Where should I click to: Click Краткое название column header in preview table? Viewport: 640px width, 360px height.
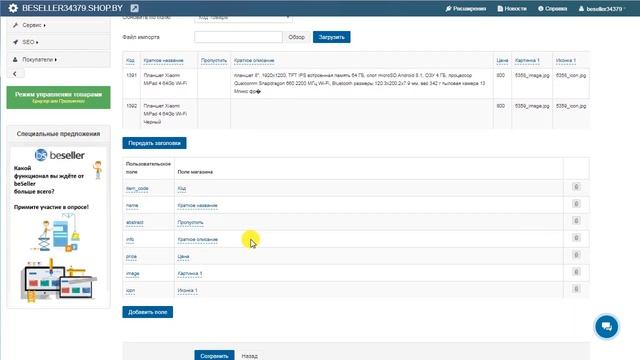coord(163,60)
